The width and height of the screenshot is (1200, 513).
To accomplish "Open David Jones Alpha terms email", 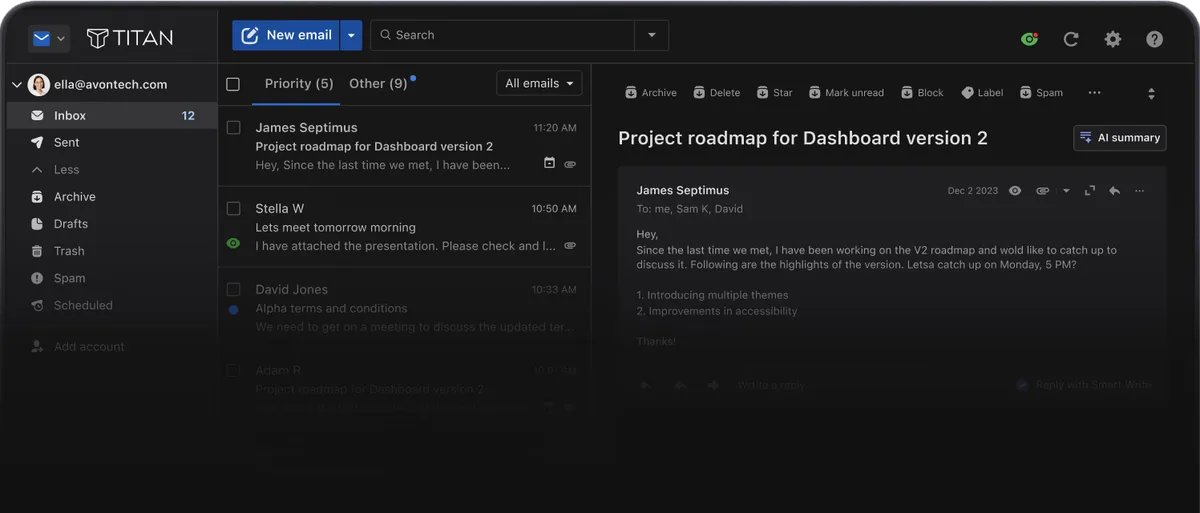I will [404, 308].
